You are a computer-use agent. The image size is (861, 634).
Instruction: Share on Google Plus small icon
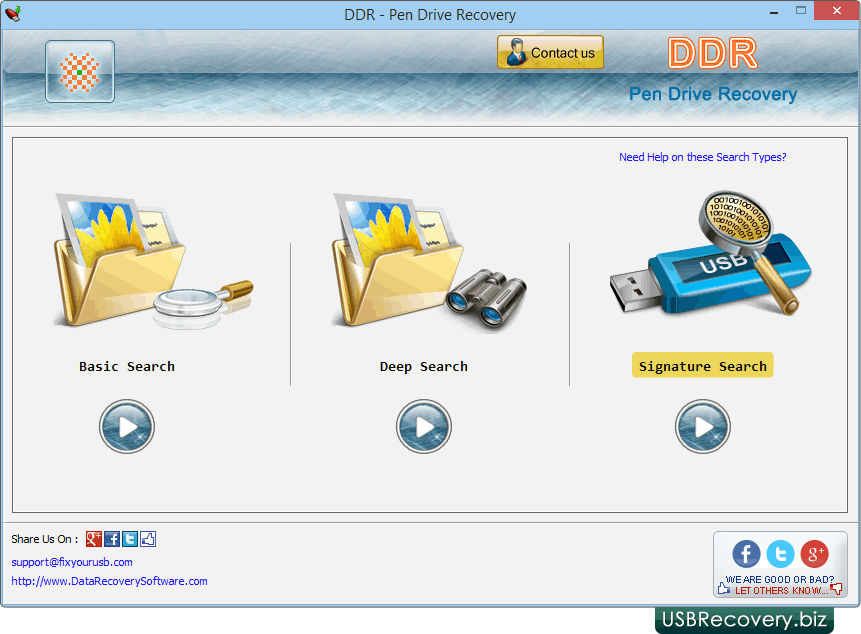coord(94,539)
